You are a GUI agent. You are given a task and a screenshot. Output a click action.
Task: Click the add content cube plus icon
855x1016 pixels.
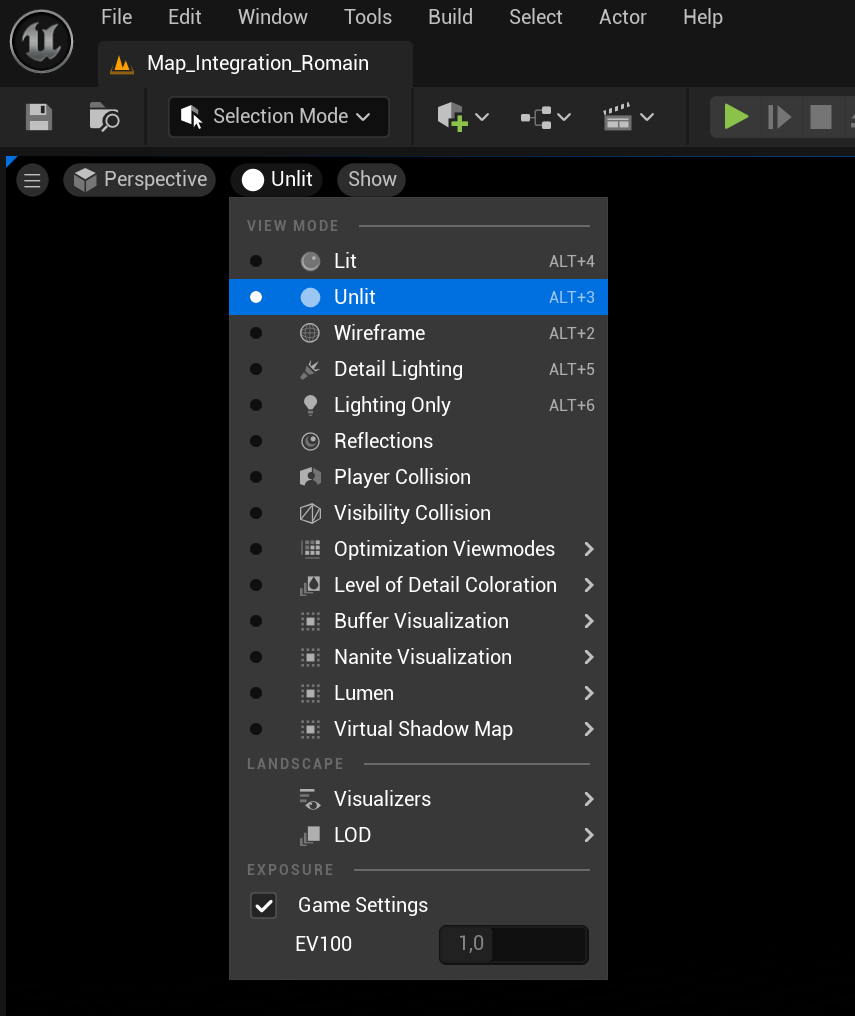452,117
